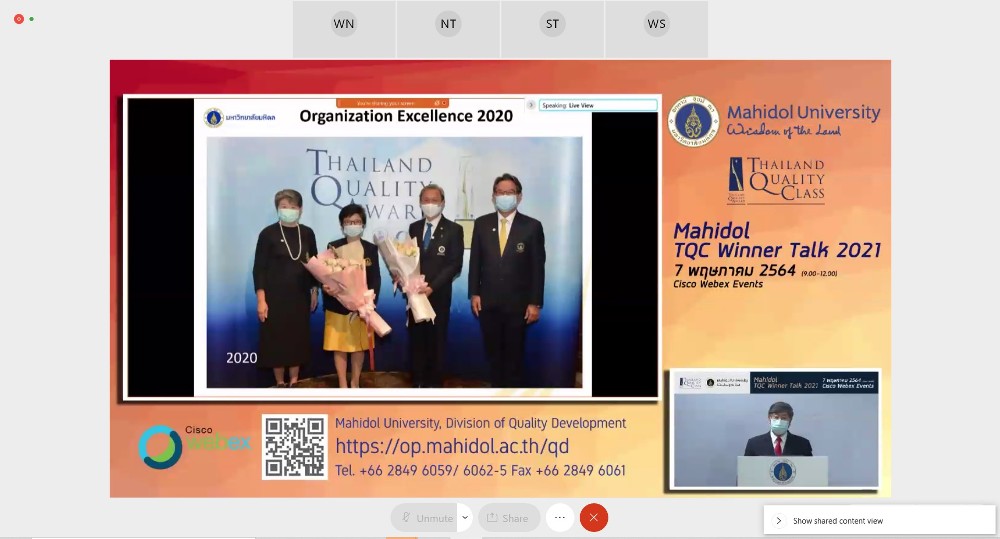Select WS participant thumbnail
Viewport: 1000px width, 539px height.
pos(656,25)
